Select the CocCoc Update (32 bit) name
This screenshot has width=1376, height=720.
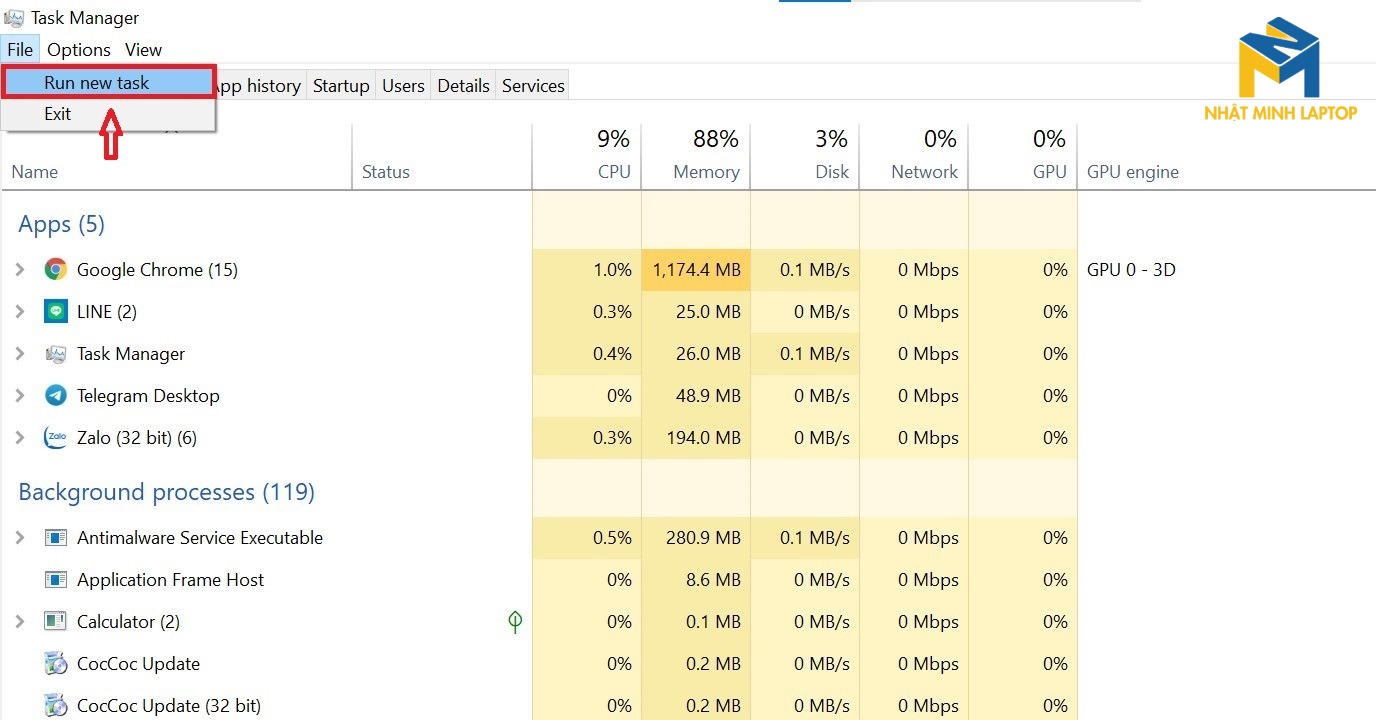169,705
